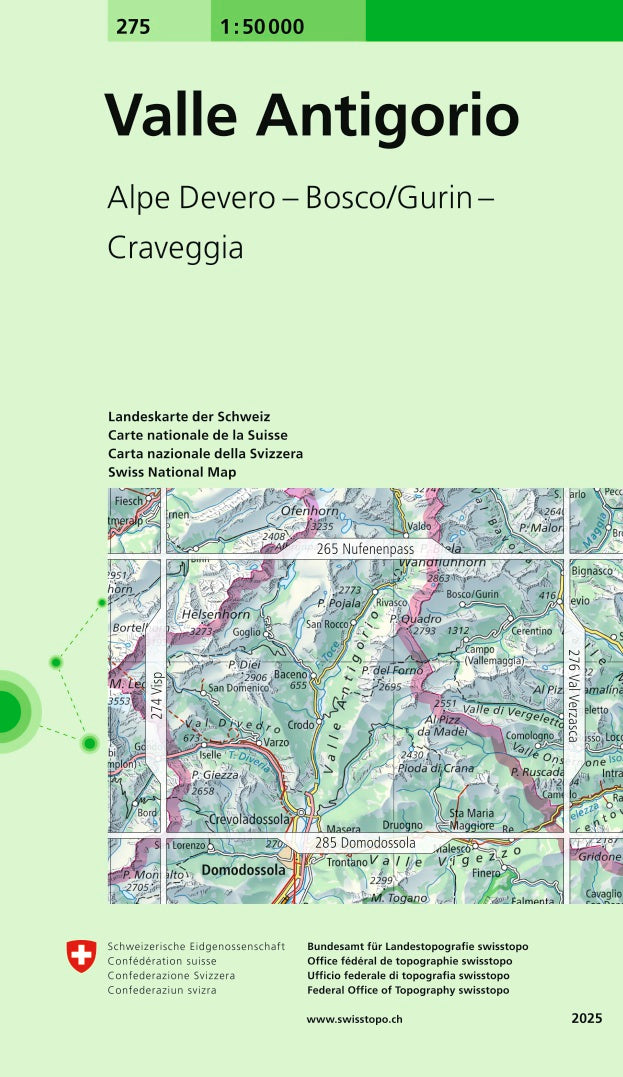Screen dimensions: 623x1077
Task: Click the dark green header bar
Action: click(493, 20)
